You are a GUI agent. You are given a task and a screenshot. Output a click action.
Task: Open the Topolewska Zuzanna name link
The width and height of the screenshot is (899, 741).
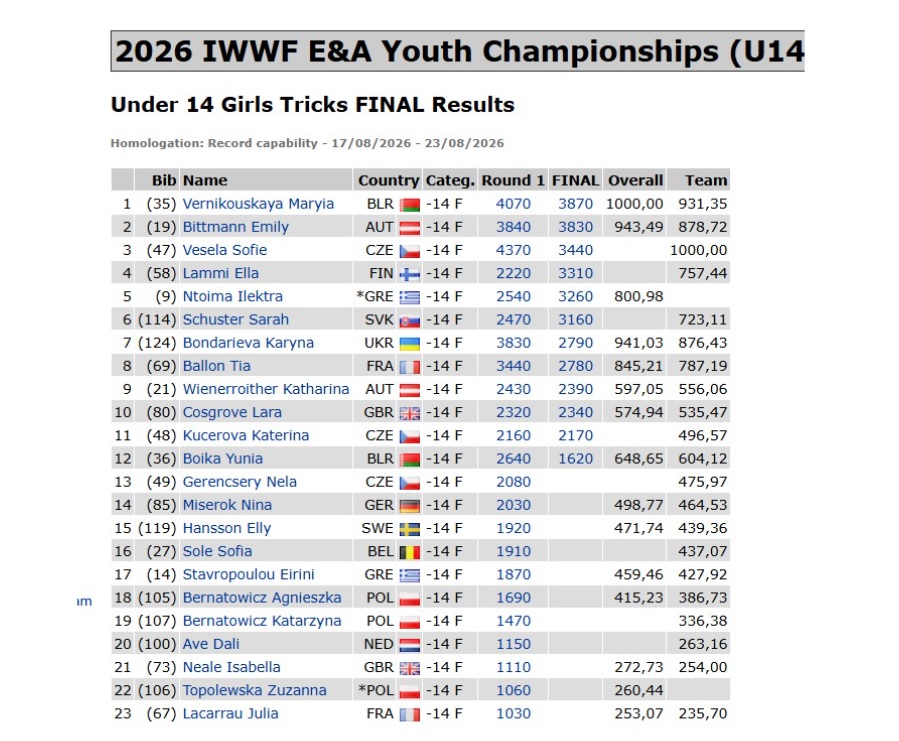(254, 690)
